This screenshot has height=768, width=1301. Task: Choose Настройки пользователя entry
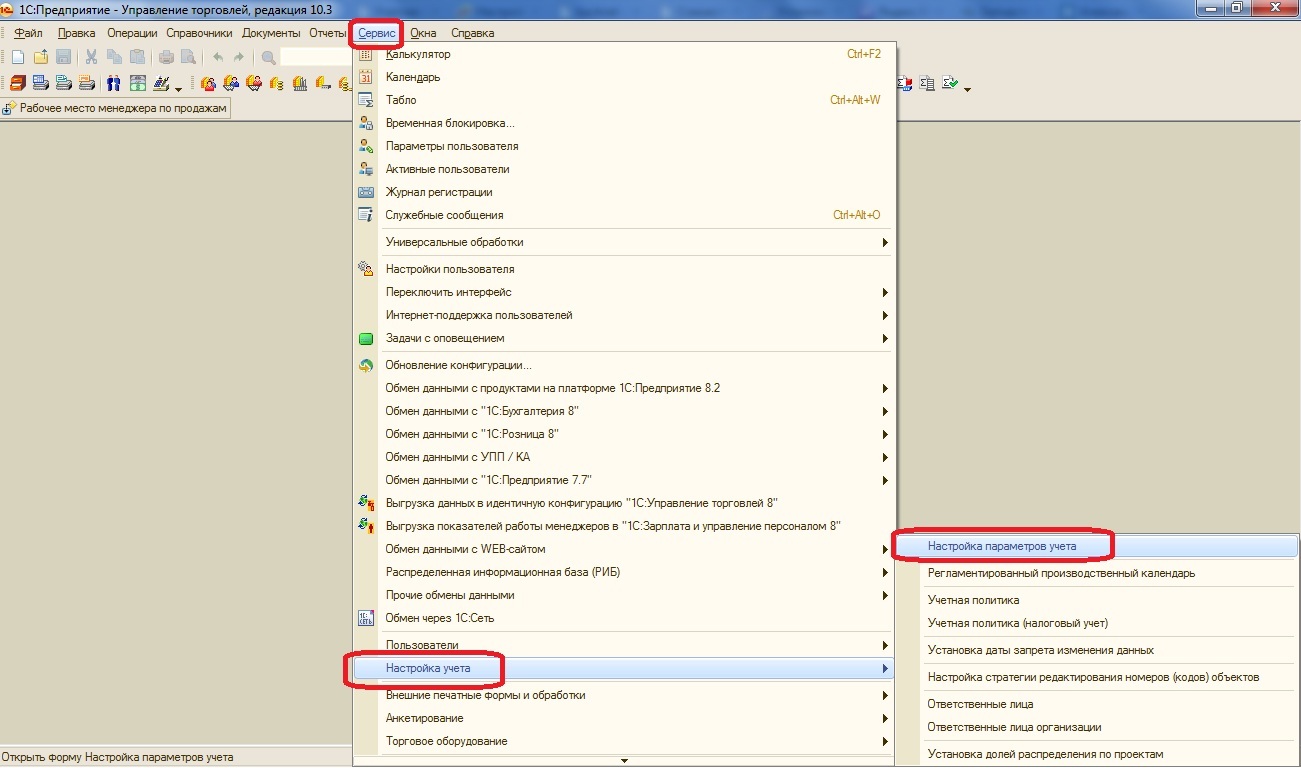(625, 269)
